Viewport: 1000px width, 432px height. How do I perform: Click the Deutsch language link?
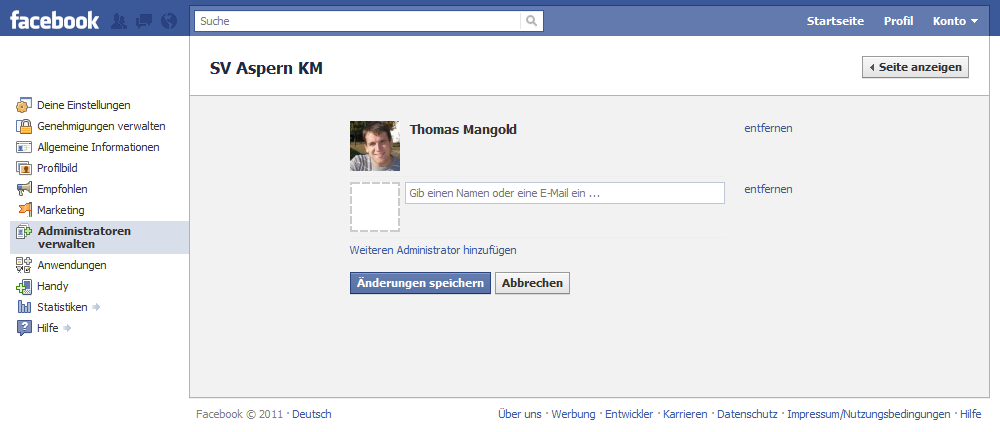click(x=312, y=414)
